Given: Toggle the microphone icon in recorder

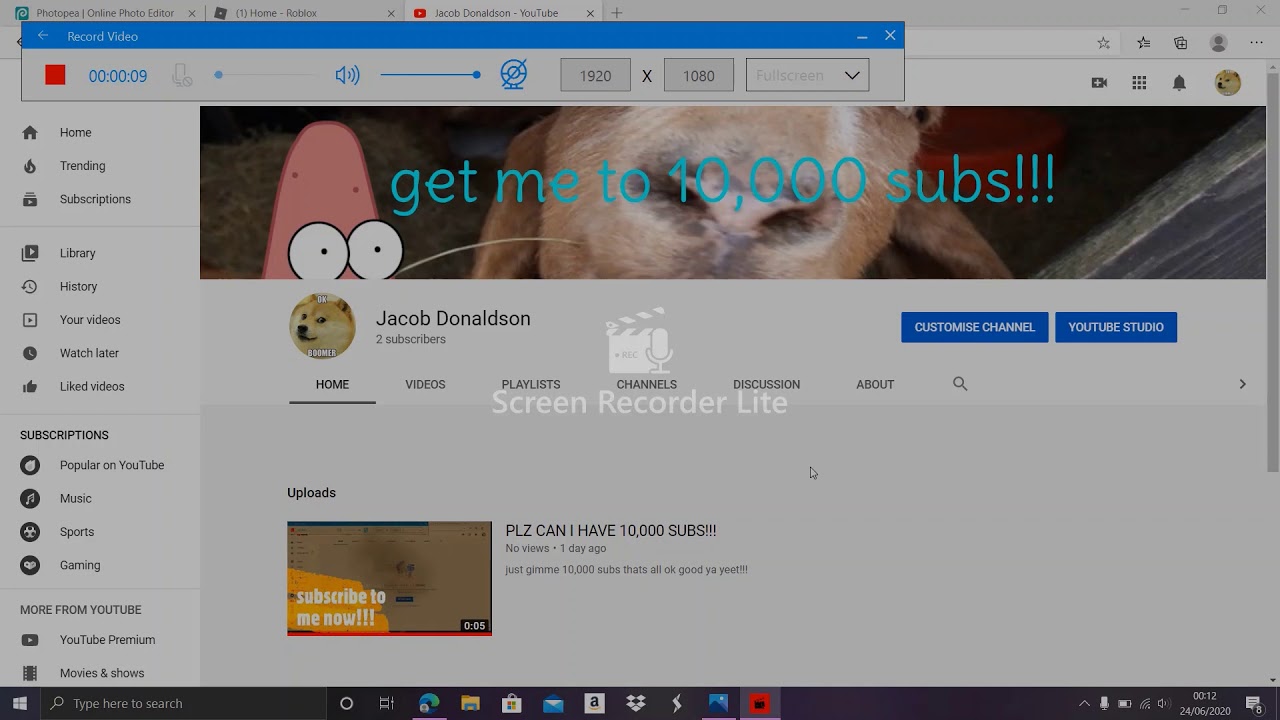Looking at the screenshot, I should click(182, 75).
